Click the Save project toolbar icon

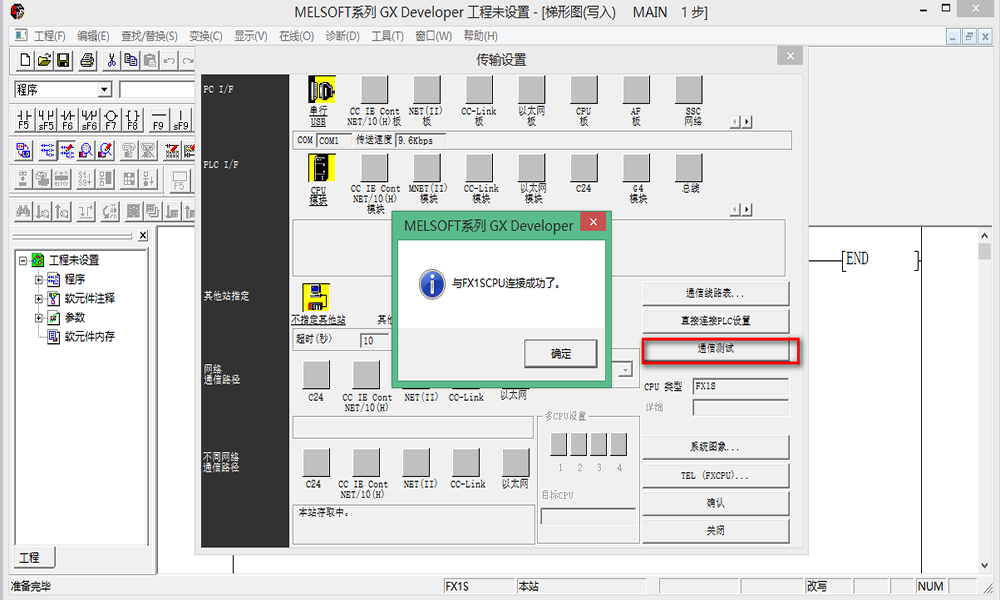pyautogui.click(x=63, y=61)
